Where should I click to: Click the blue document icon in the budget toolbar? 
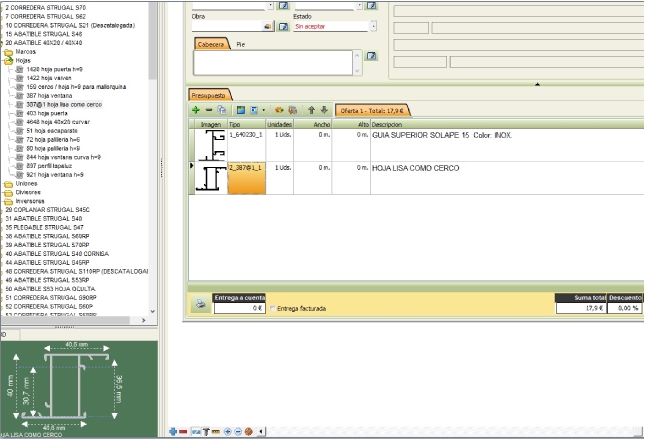[x=254, y=110]
